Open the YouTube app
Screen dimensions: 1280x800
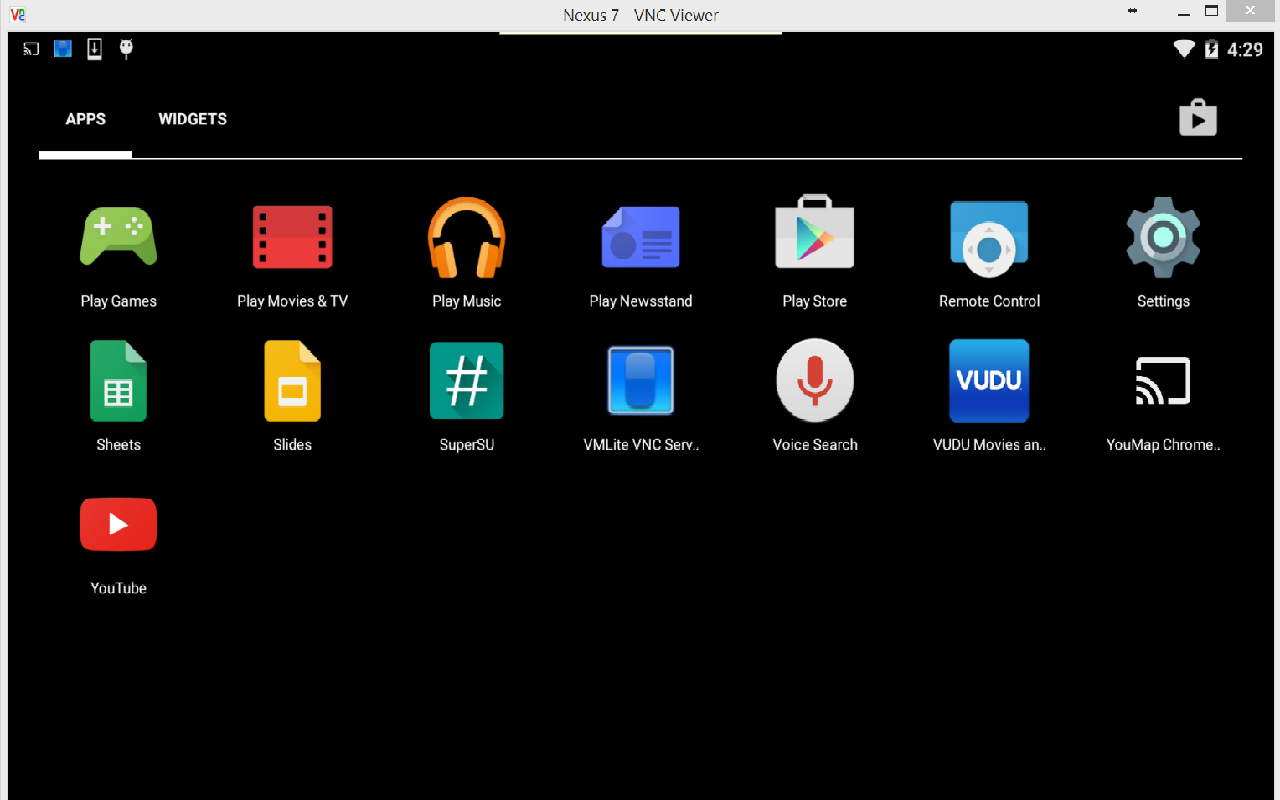coord(118,525)
